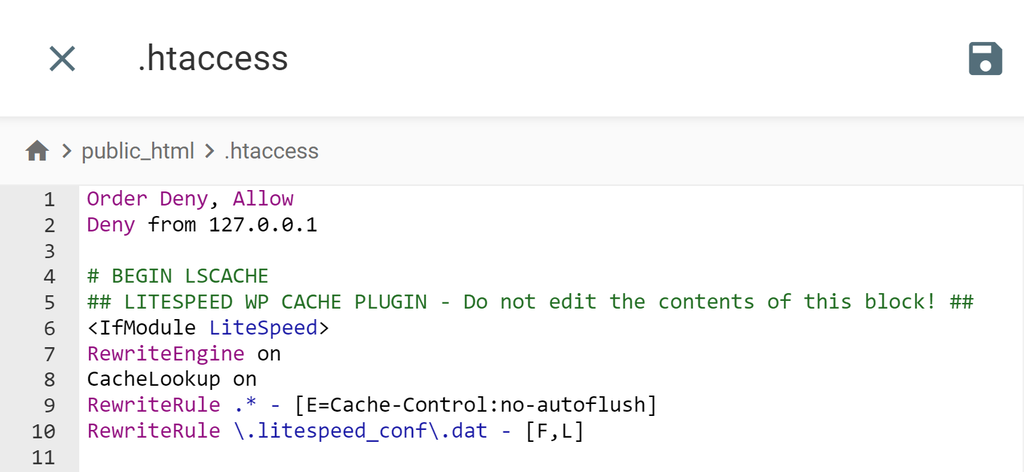Place the cursor on the empty line 3
1024x472 pixels.
[300, 250]
